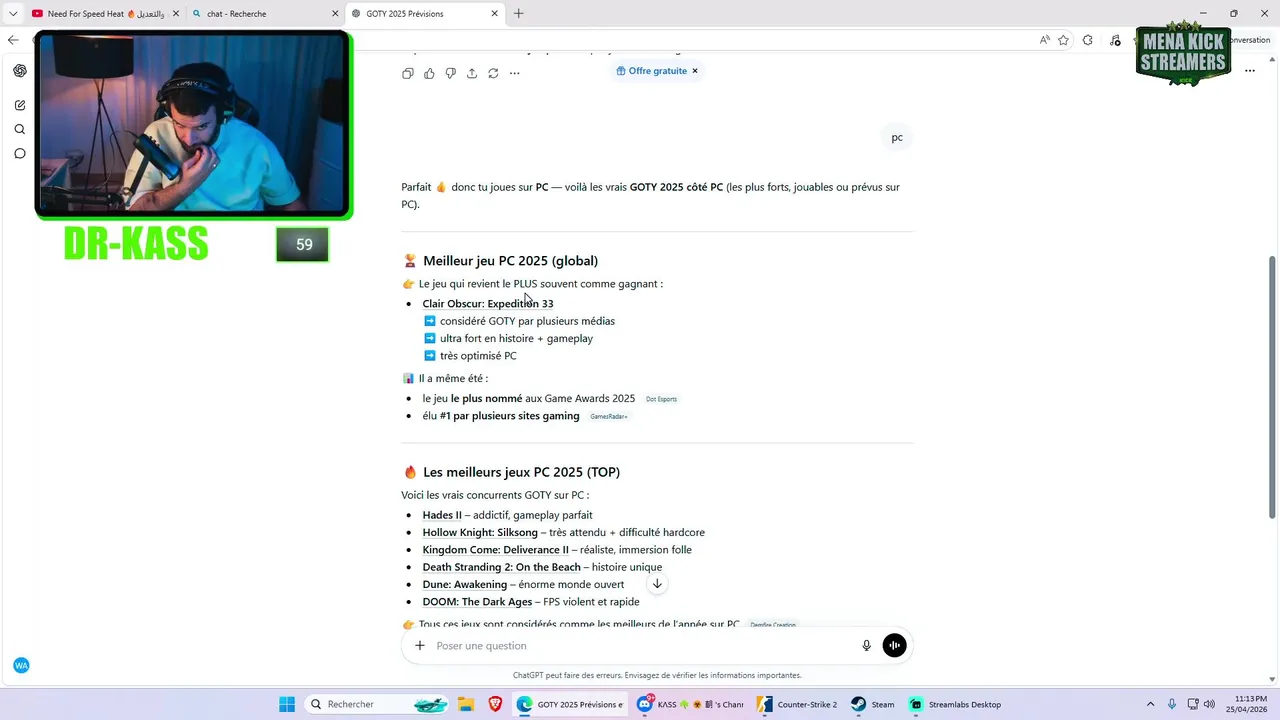This screenshot has width=1280, height=720.
Task: Click the heading 'Meilleur jeu PC 2025 (global)'
Action: [x=510, y=261]
